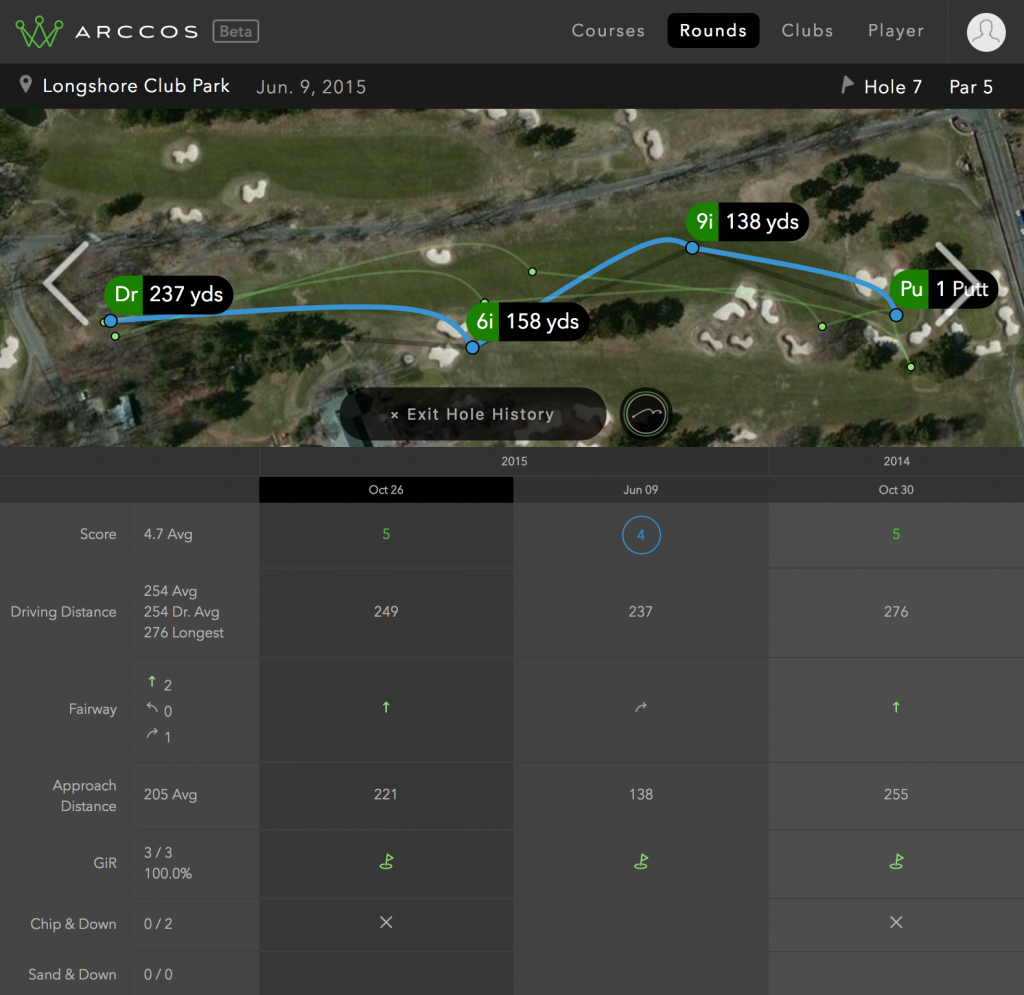Click Oct 26 score 5

click(x=386, y=534)
